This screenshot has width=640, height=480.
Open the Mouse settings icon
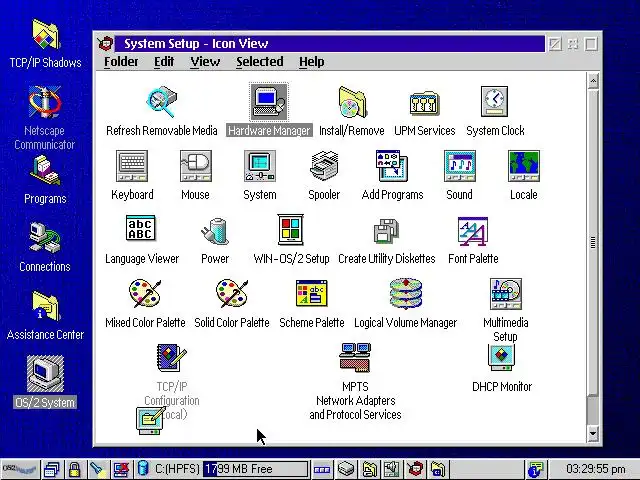click(196, 166)
